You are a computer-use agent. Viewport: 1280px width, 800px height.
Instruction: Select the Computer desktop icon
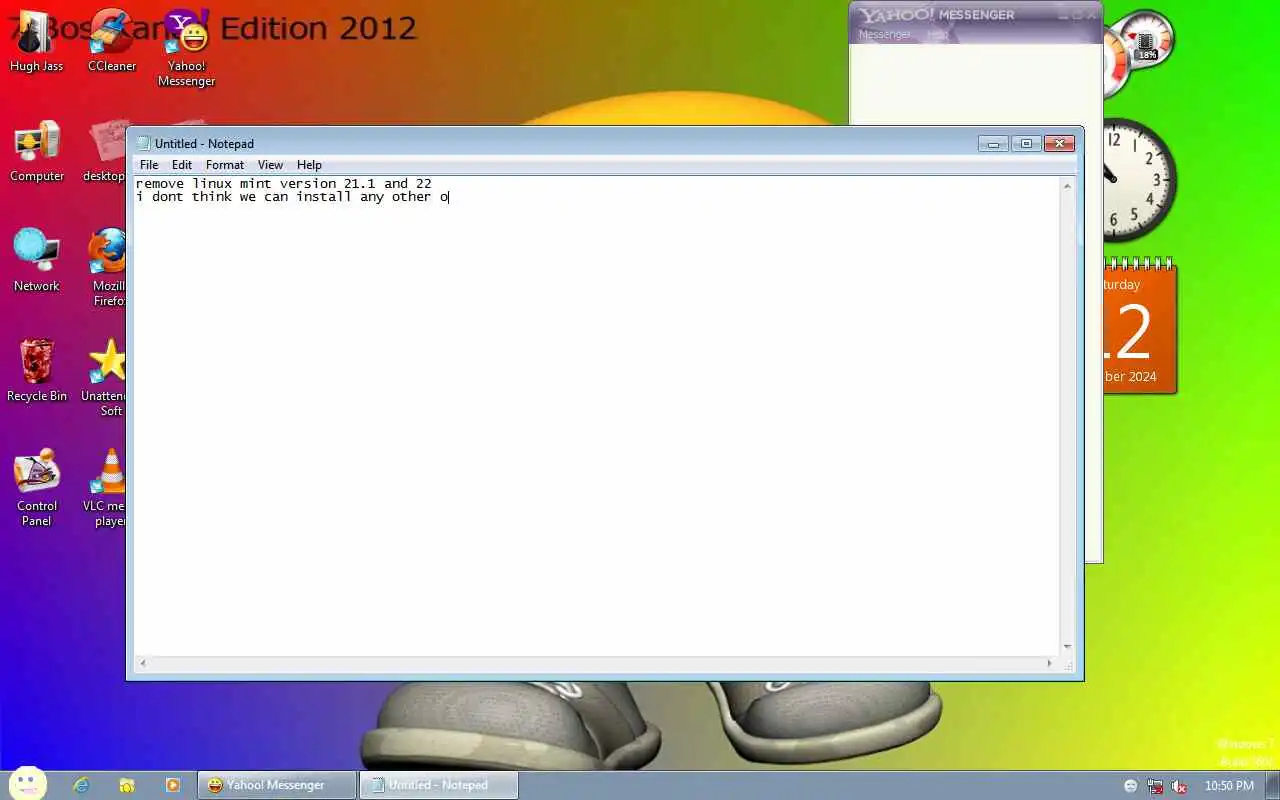click(x=37, y=151)
